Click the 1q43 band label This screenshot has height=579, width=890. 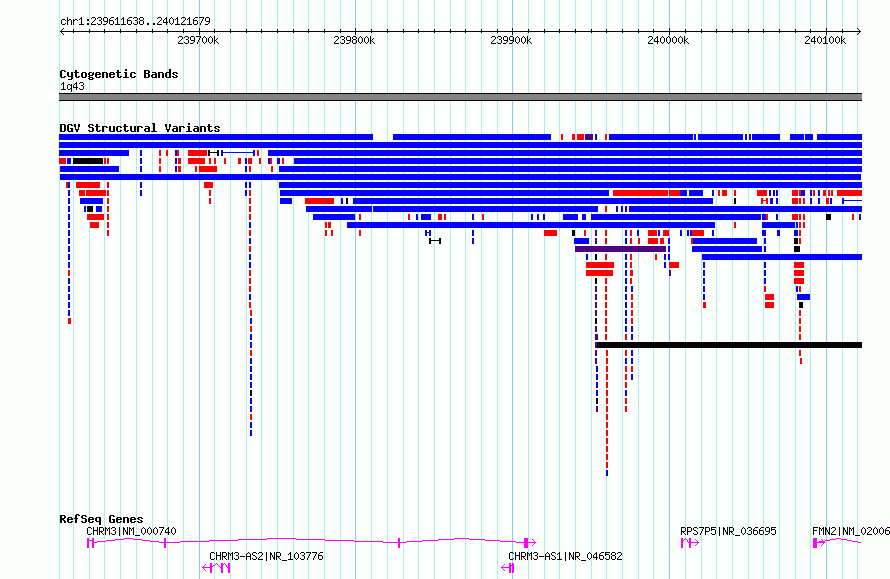[72, 86]
